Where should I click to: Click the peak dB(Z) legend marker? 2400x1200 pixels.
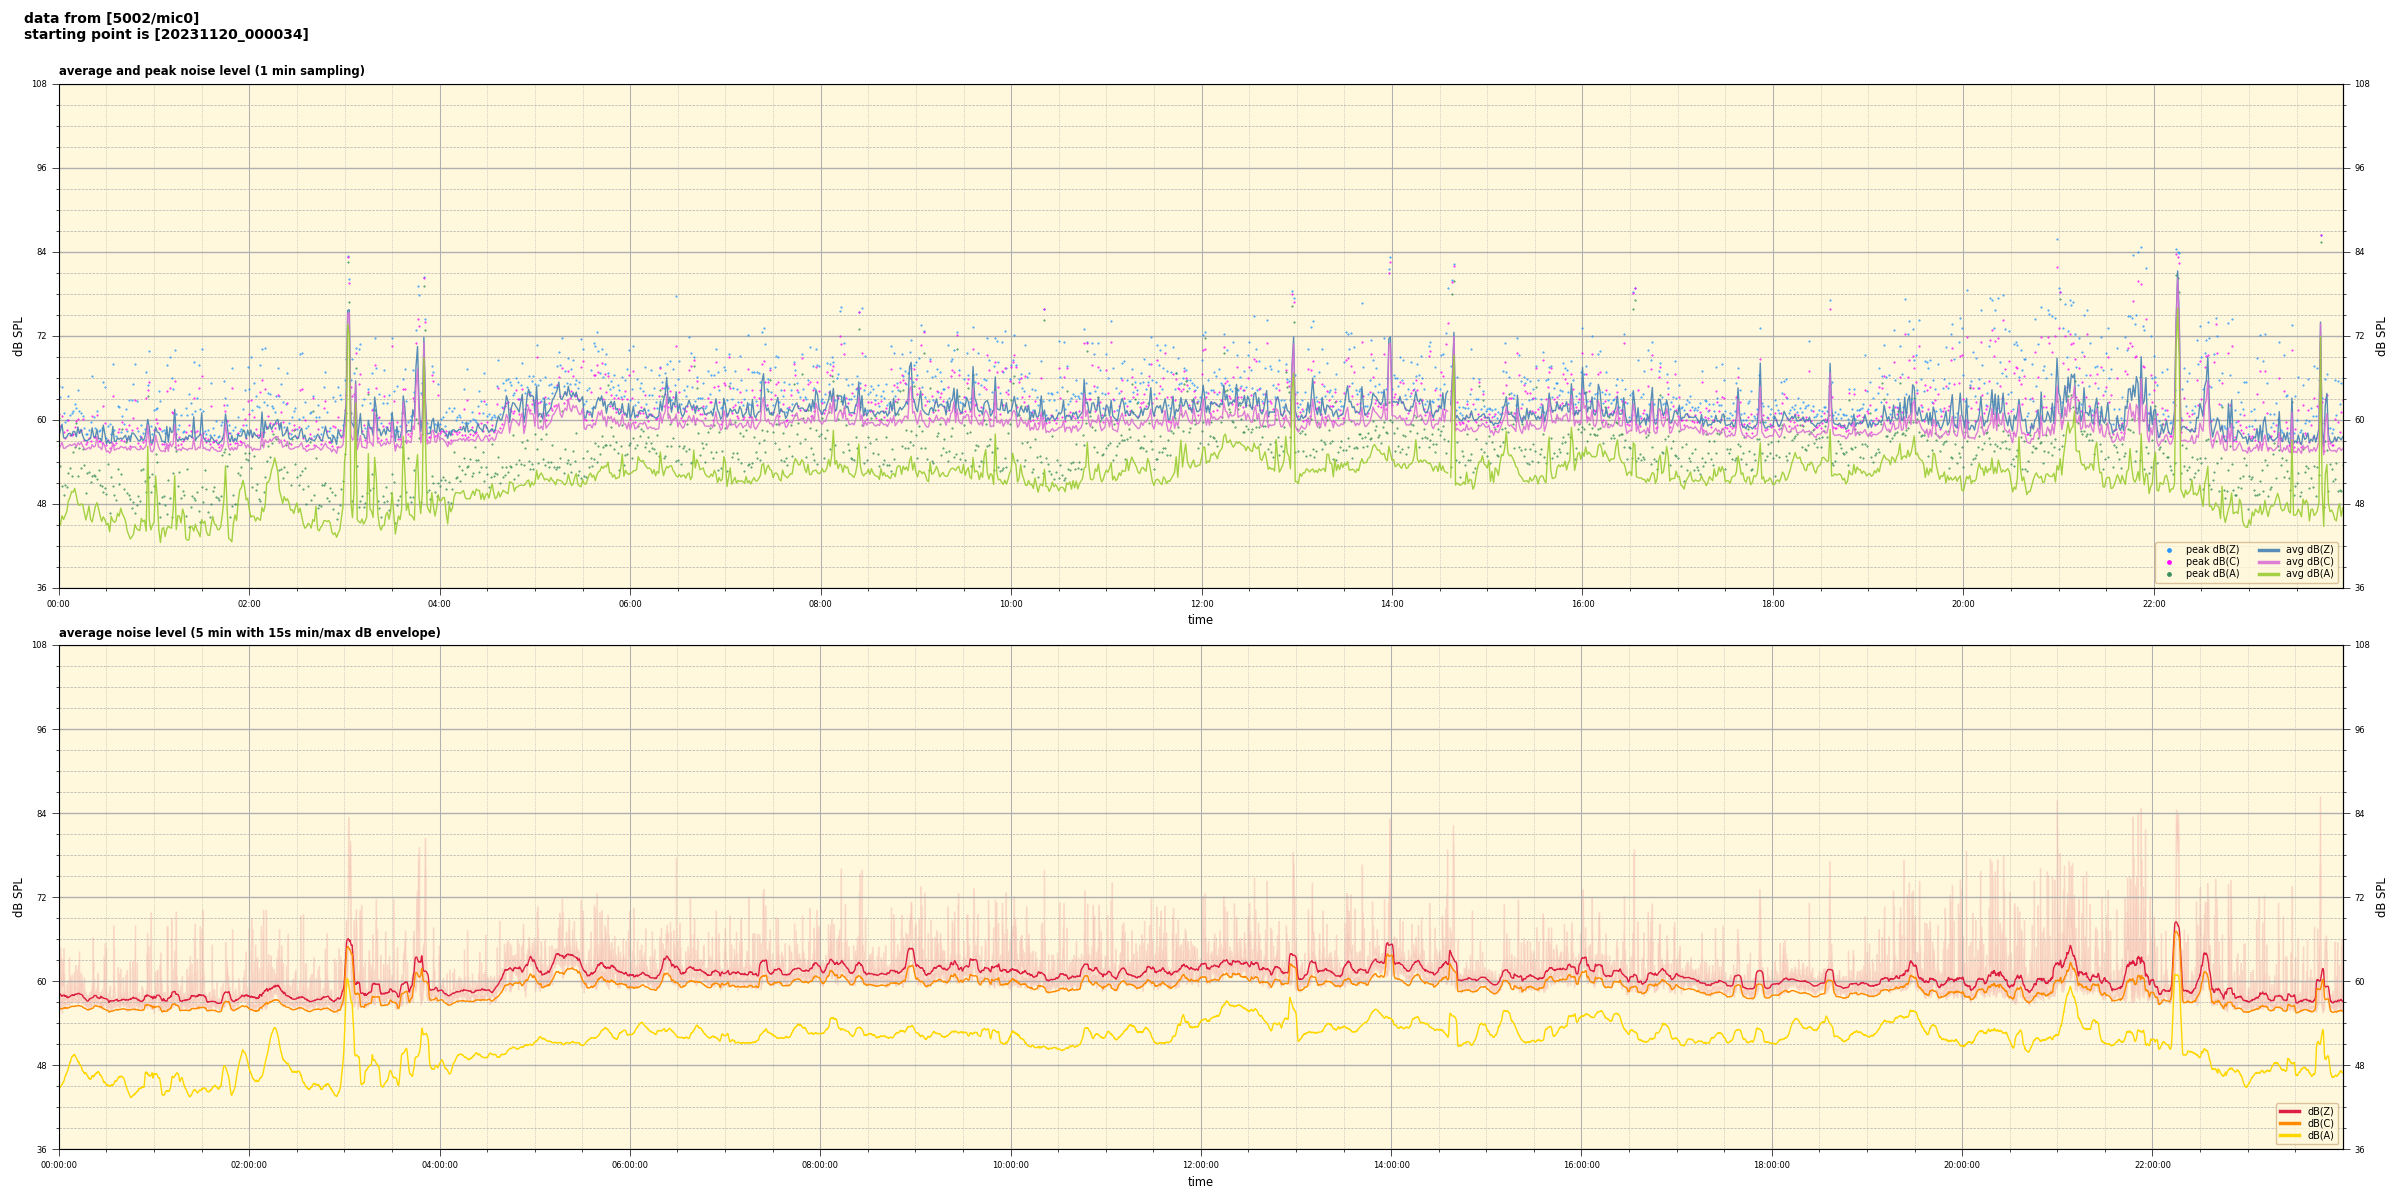pyautogui.click(x=2169, y=550)
